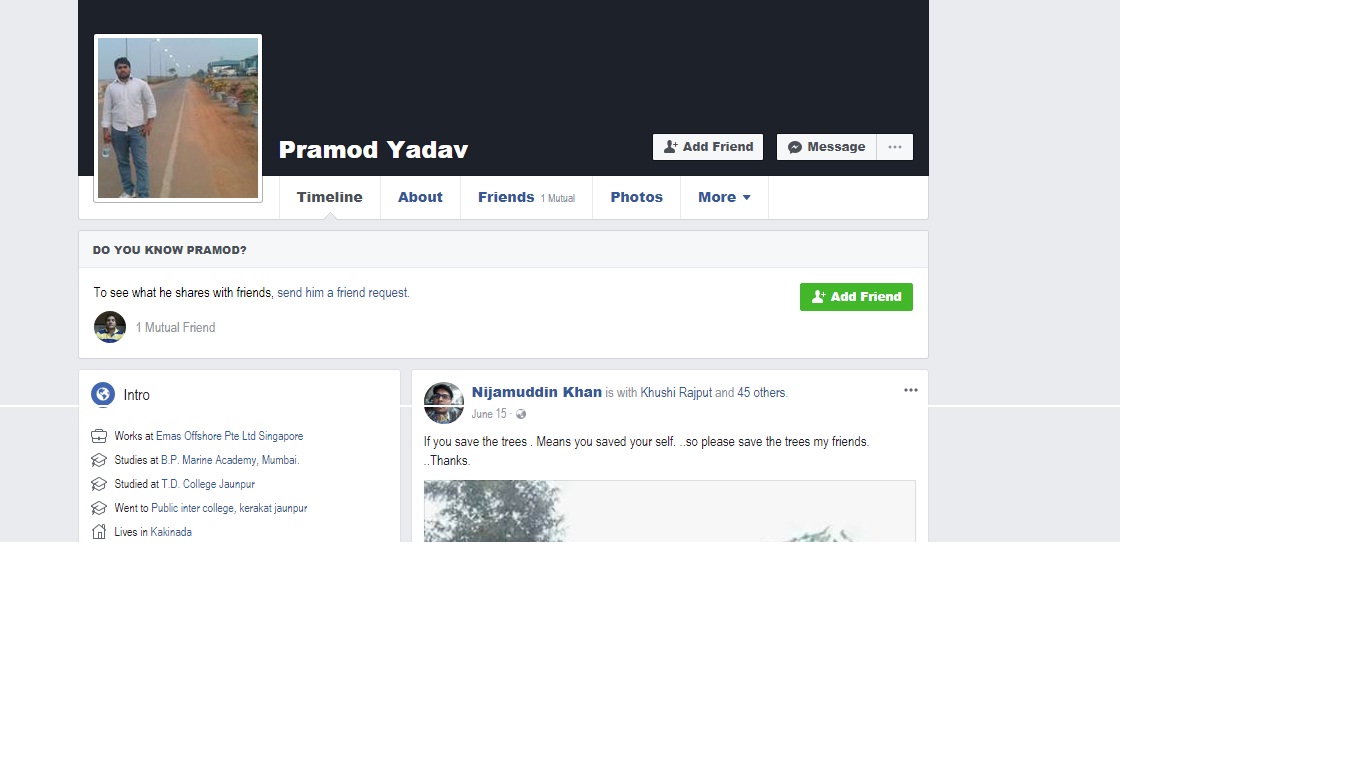
Task: Click graduation cap icon beside T.D. College Jaunpur
Action: pyautogui.click(x=99, y=484)
